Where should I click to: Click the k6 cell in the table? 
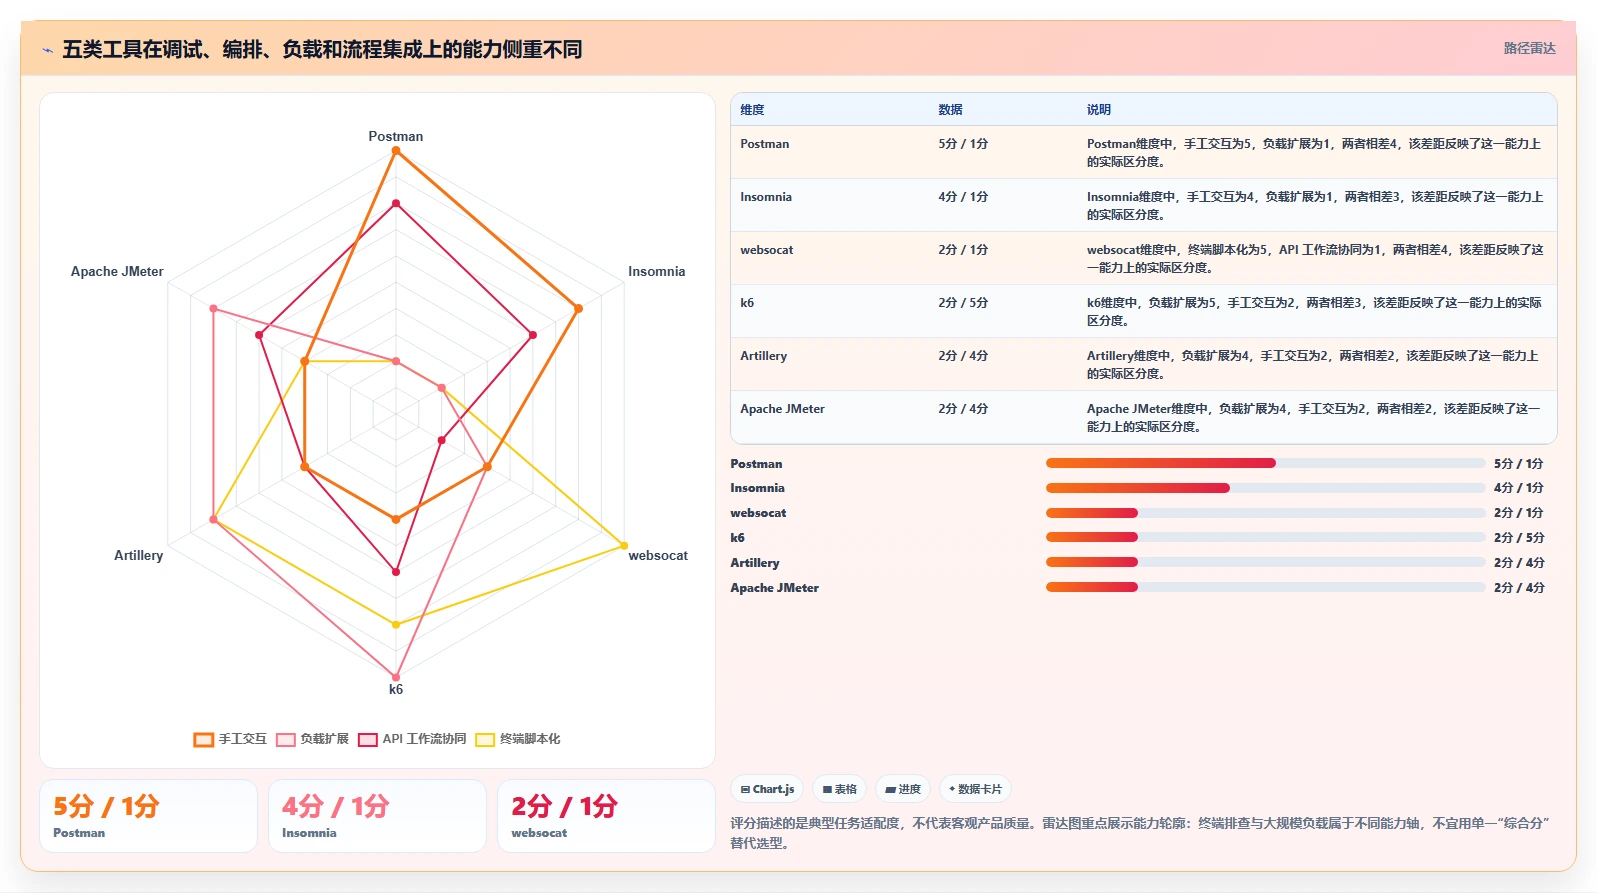tap(747, 303)
